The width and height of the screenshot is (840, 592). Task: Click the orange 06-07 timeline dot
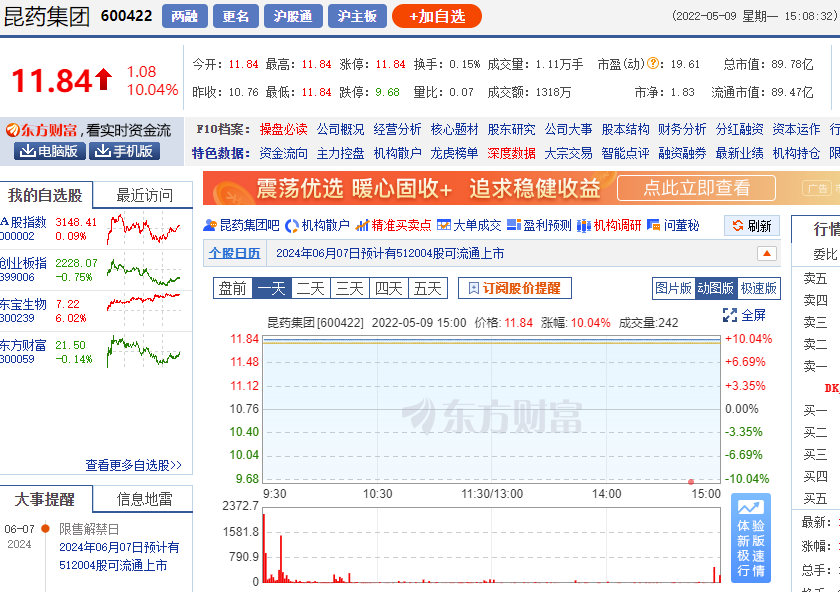click(x=46, y=529)
